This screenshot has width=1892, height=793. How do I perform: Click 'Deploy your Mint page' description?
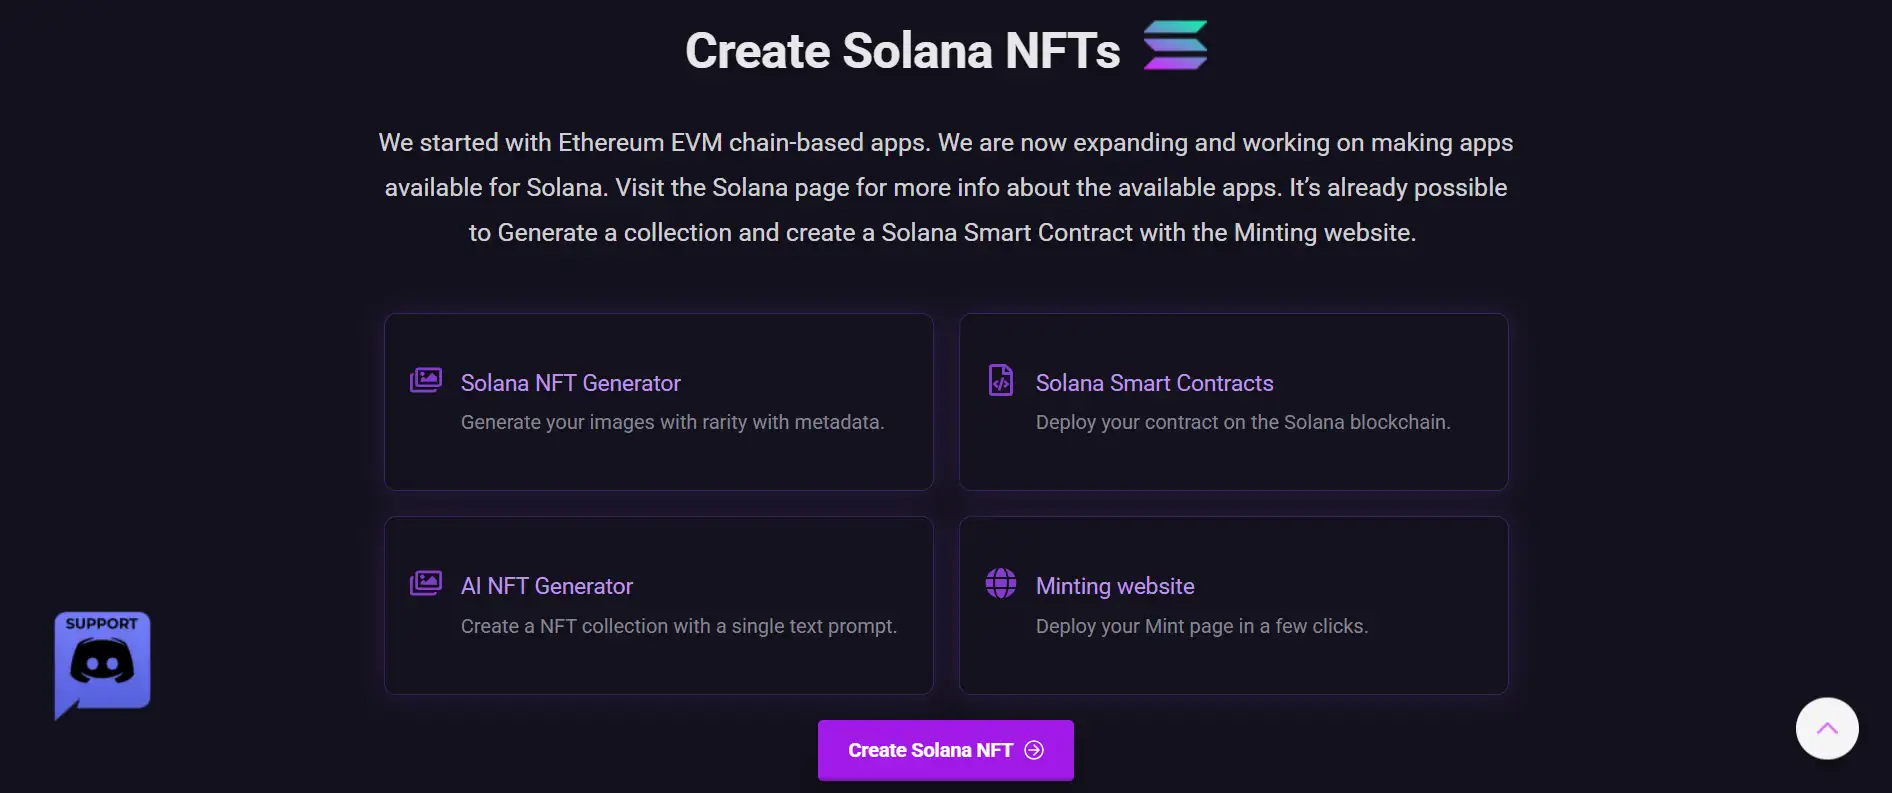point(1201,626)
